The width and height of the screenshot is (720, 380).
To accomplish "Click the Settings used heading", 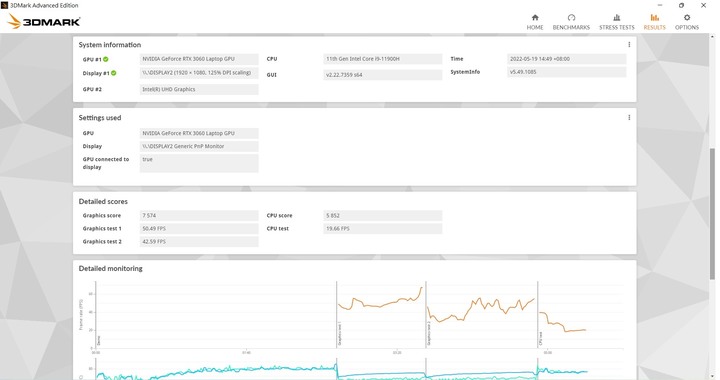I will coord(100,117).
